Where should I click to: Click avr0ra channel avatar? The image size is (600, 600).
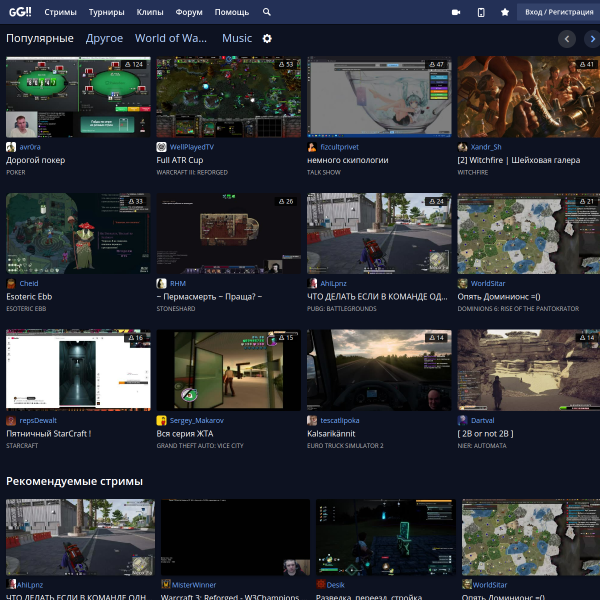[11, 147]
